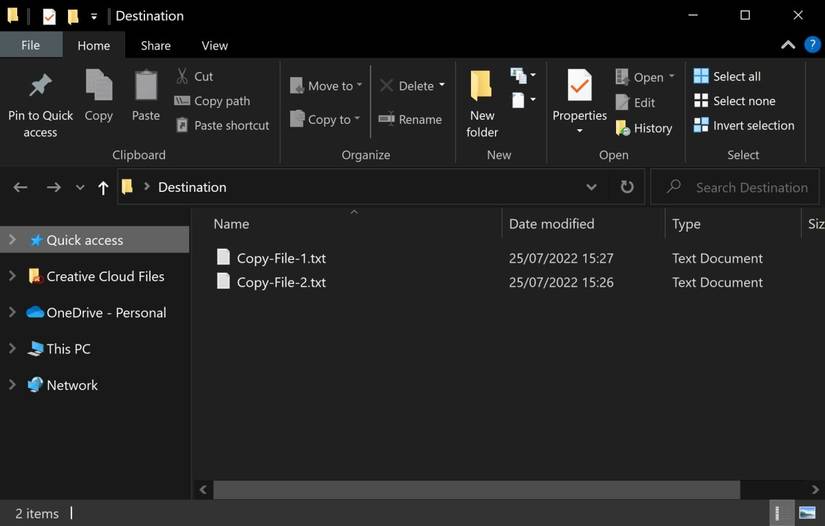Click the horizontal scrollbar in file list
Screen dimensions: 825x526
475,490
